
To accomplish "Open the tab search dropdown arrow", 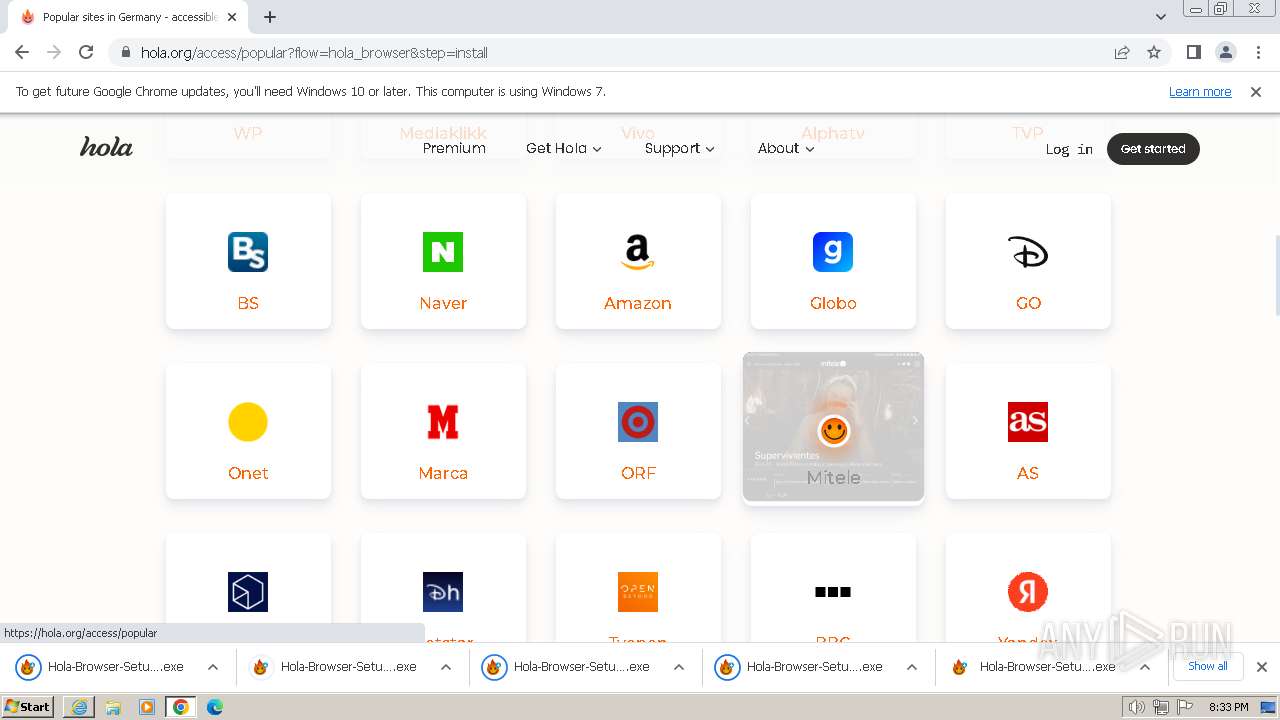I will click(1161, 17).
